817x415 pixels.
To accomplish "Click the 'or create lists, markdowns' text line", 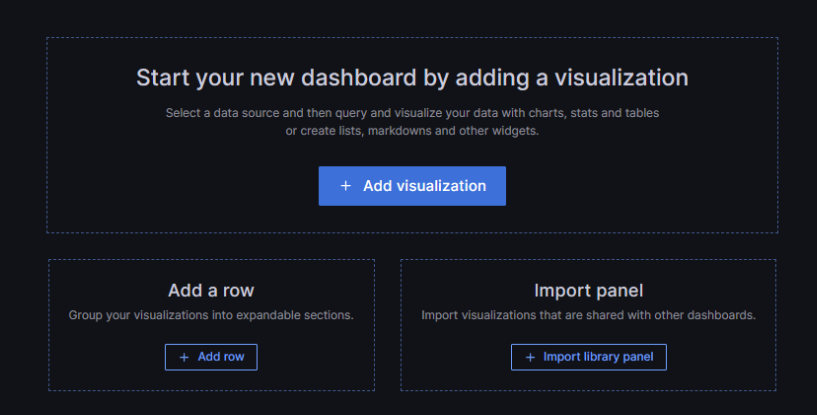I will tap(412, 131).
